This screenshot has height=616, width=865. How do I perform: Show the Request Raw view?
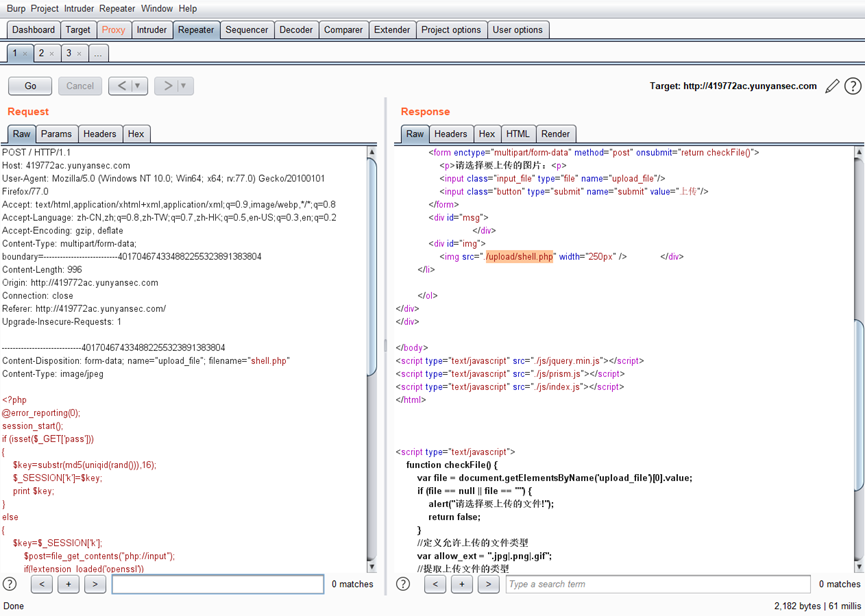[22, 134]
